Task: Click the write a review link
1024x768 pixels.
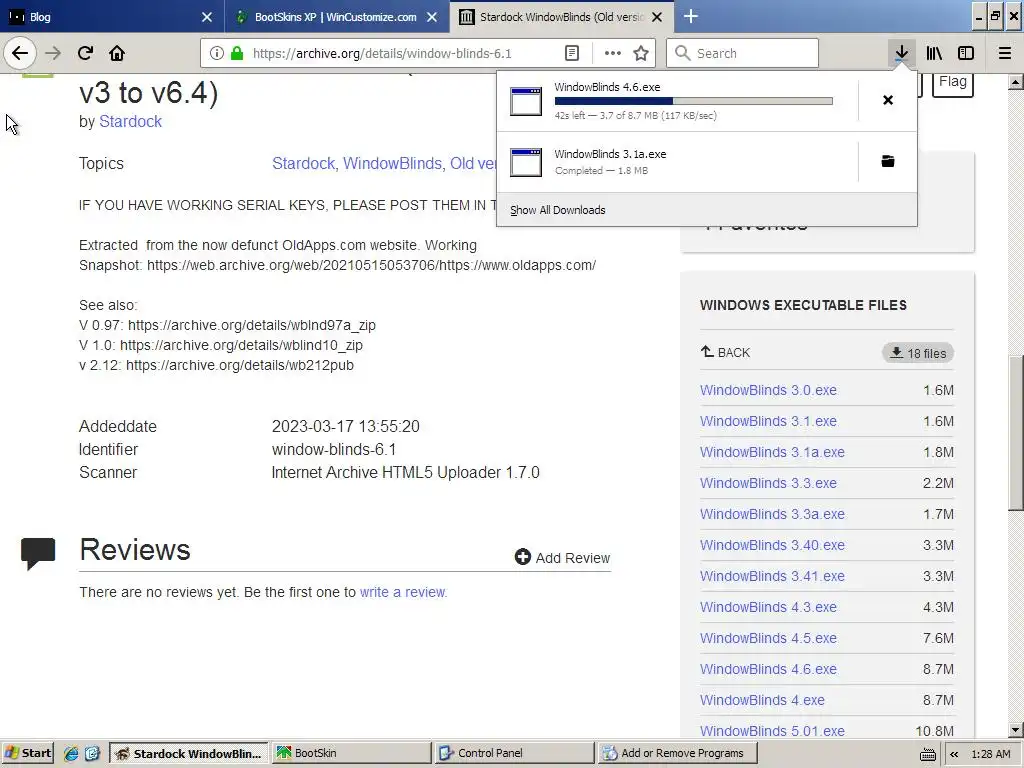Action: (403, 592)
